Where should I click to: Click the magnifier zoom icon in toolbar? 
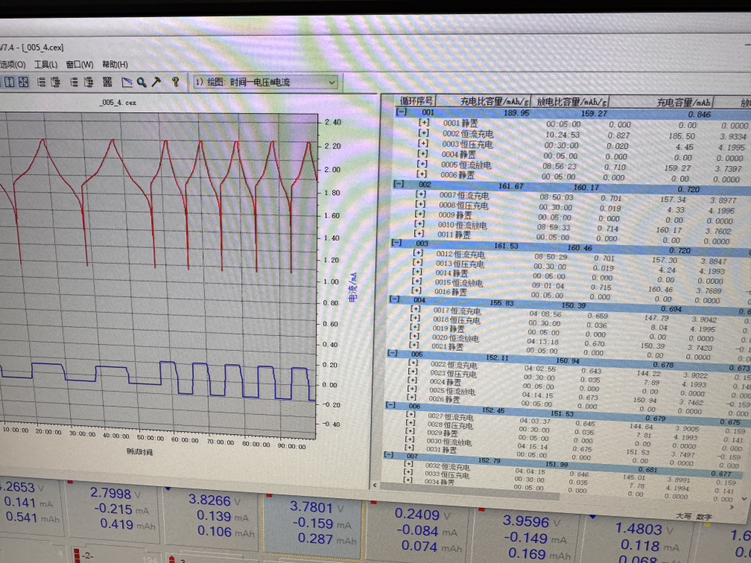142,82
